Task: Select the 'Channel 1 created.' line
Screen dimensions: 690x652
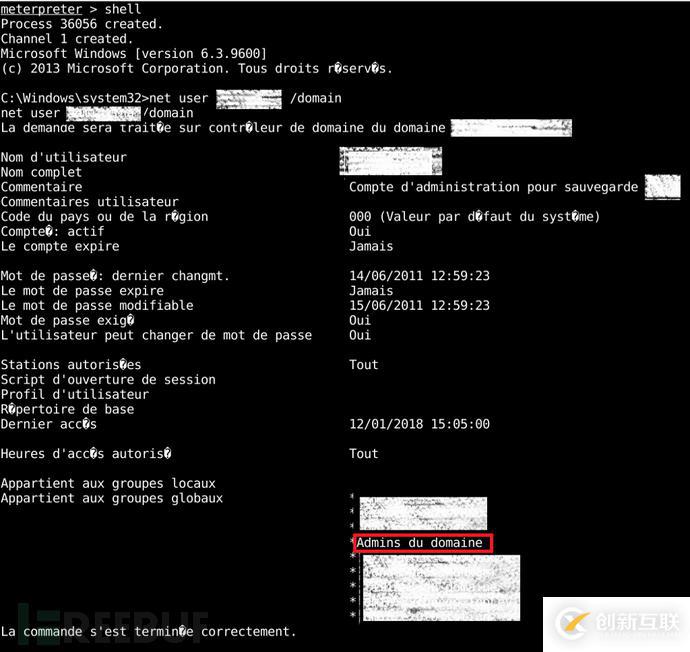Action: pos(66,39)
